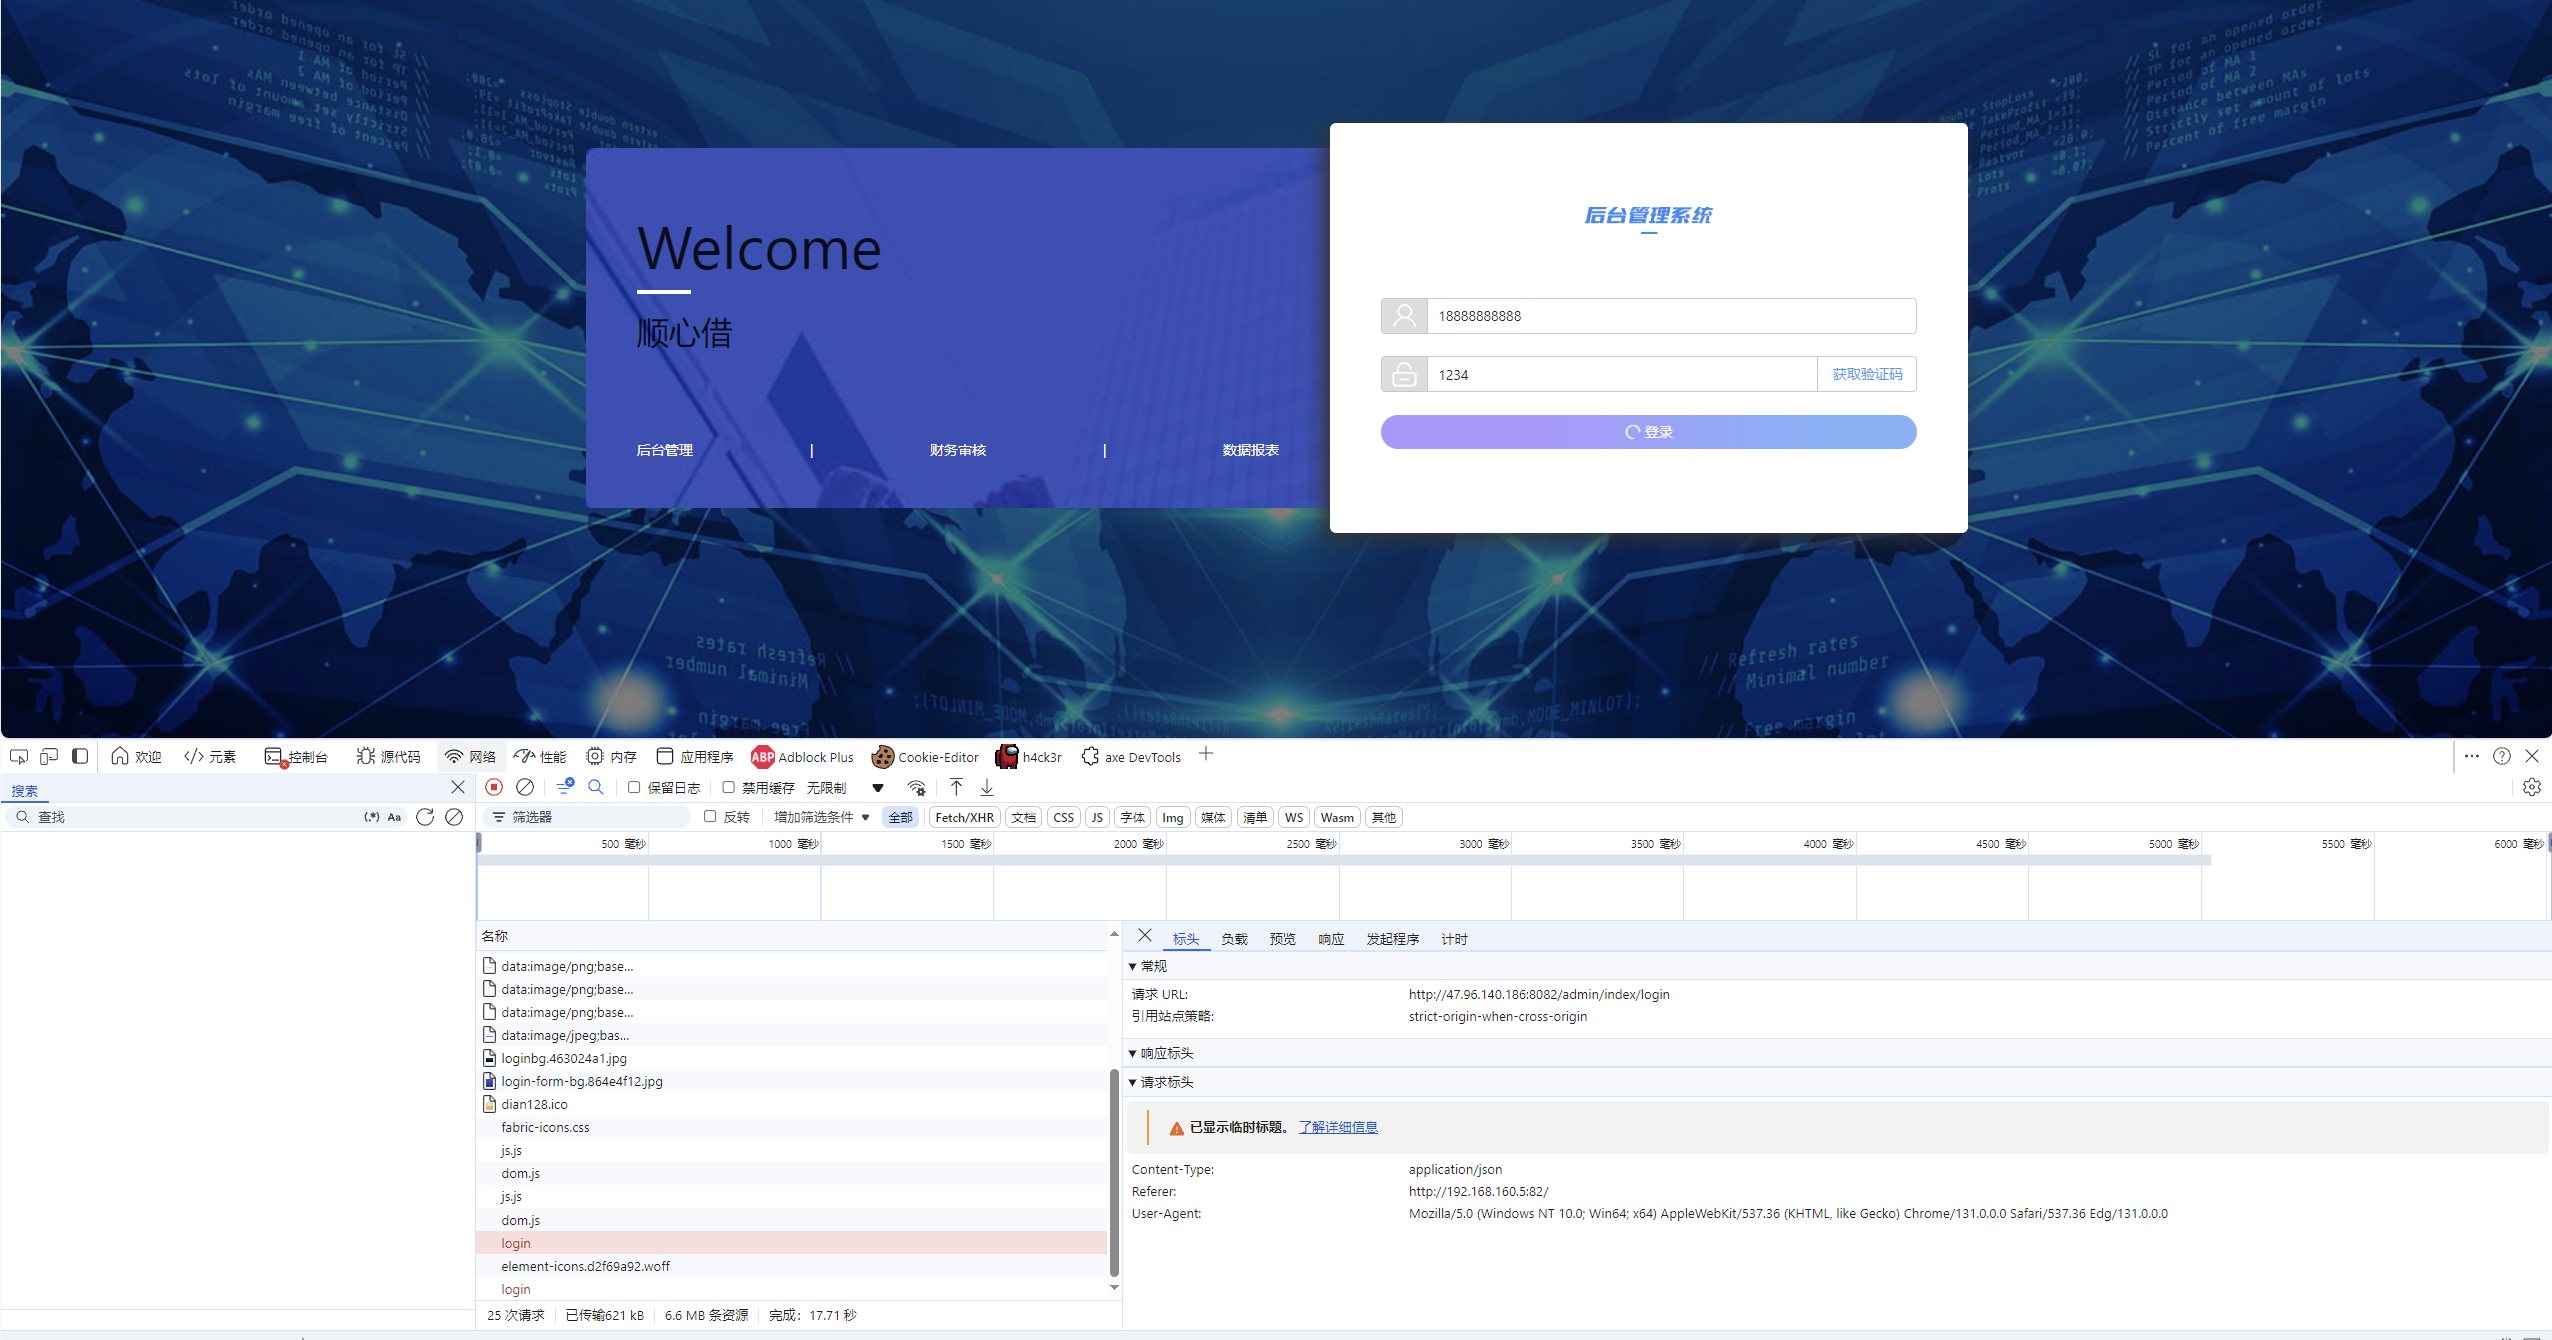Close the search side panel
The width and height of the screenshot is (2552, 1340).
(458, 787)
